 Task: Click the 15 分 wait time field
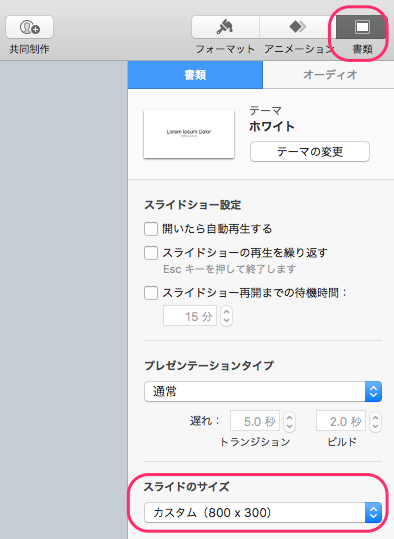(x=190, y=316)
